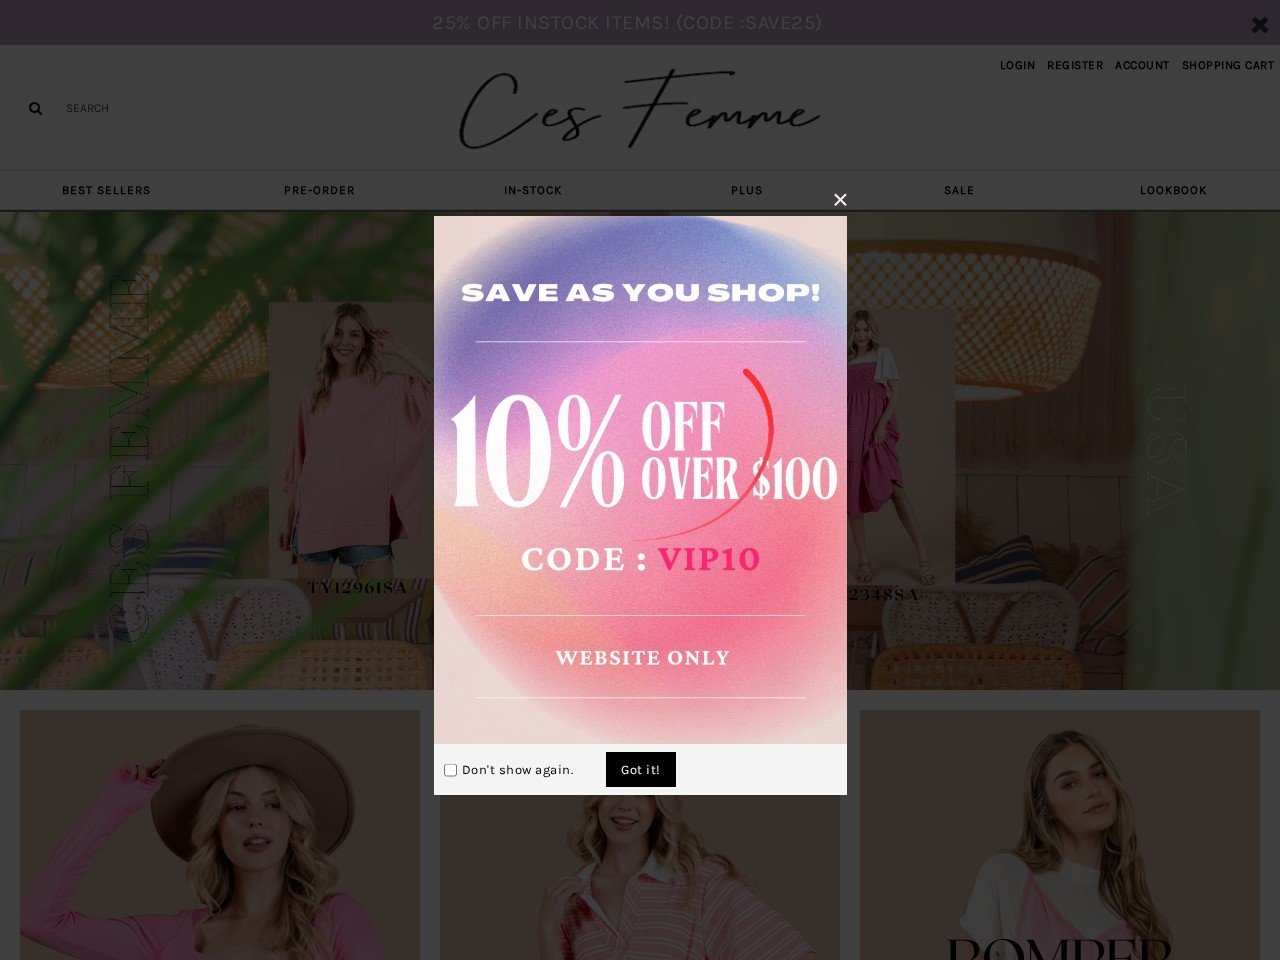Open the pink top TY12961SA product image
Screen dimensions: 1280x960
[351, 440]
